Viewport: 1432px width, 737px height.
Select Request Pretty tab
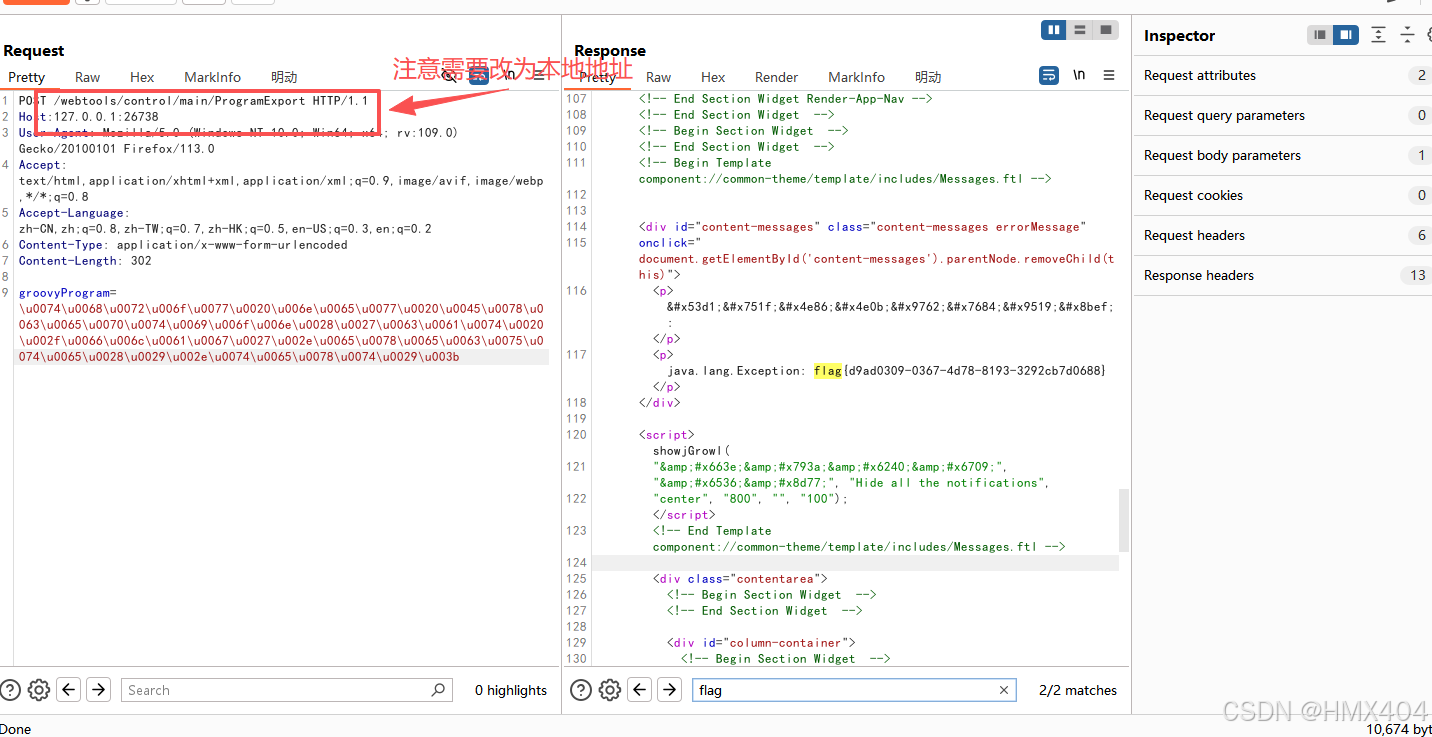pyautogui.click(x=27, y=77)
